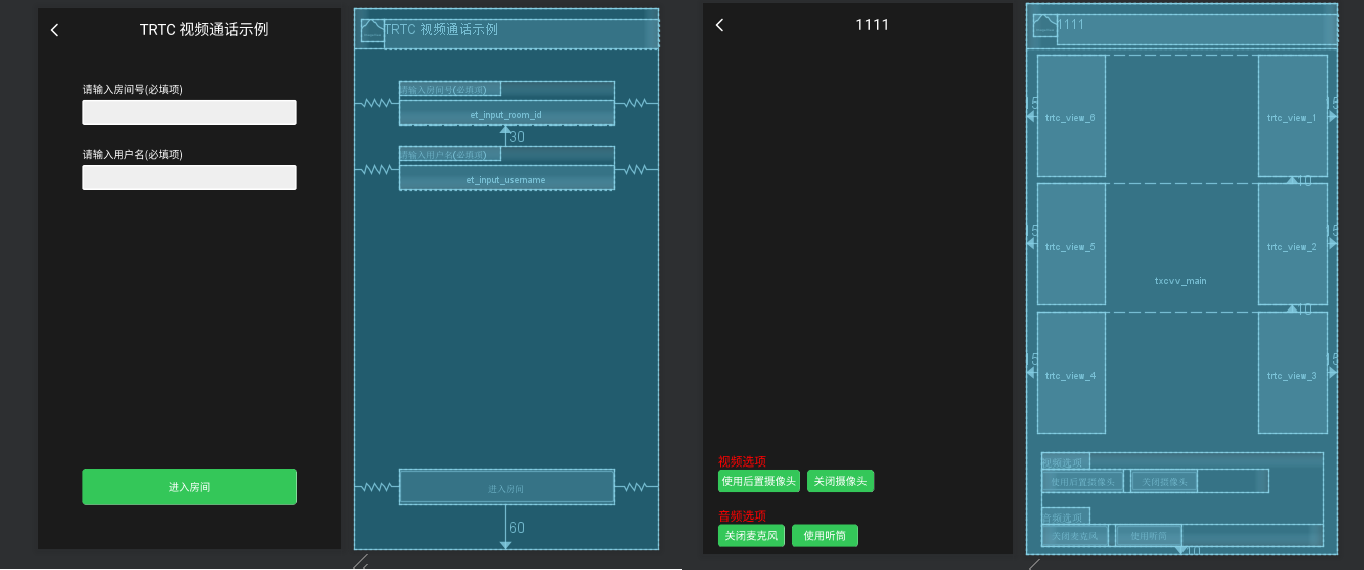Select txcvv_main view label in blueprint
Screen dimensions: 1364x570
point(1181,281)
